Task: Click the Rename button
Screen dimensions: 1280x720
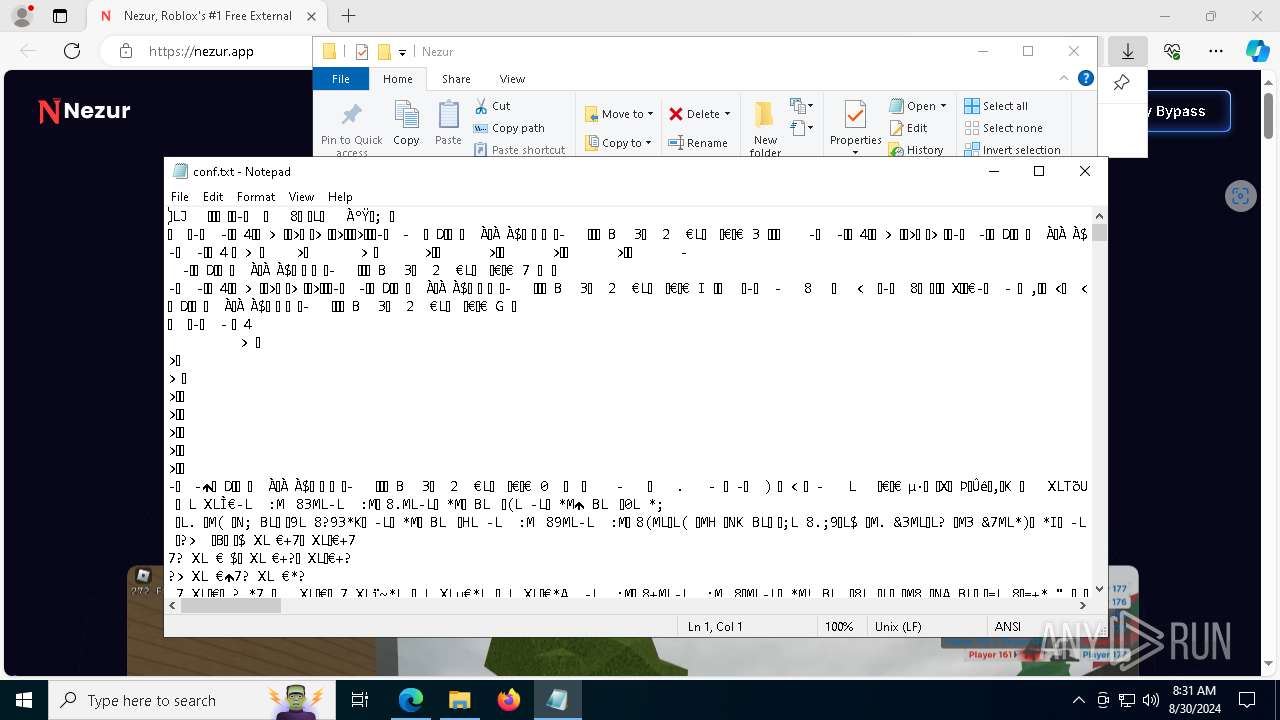Action: (x=698, y=143)
